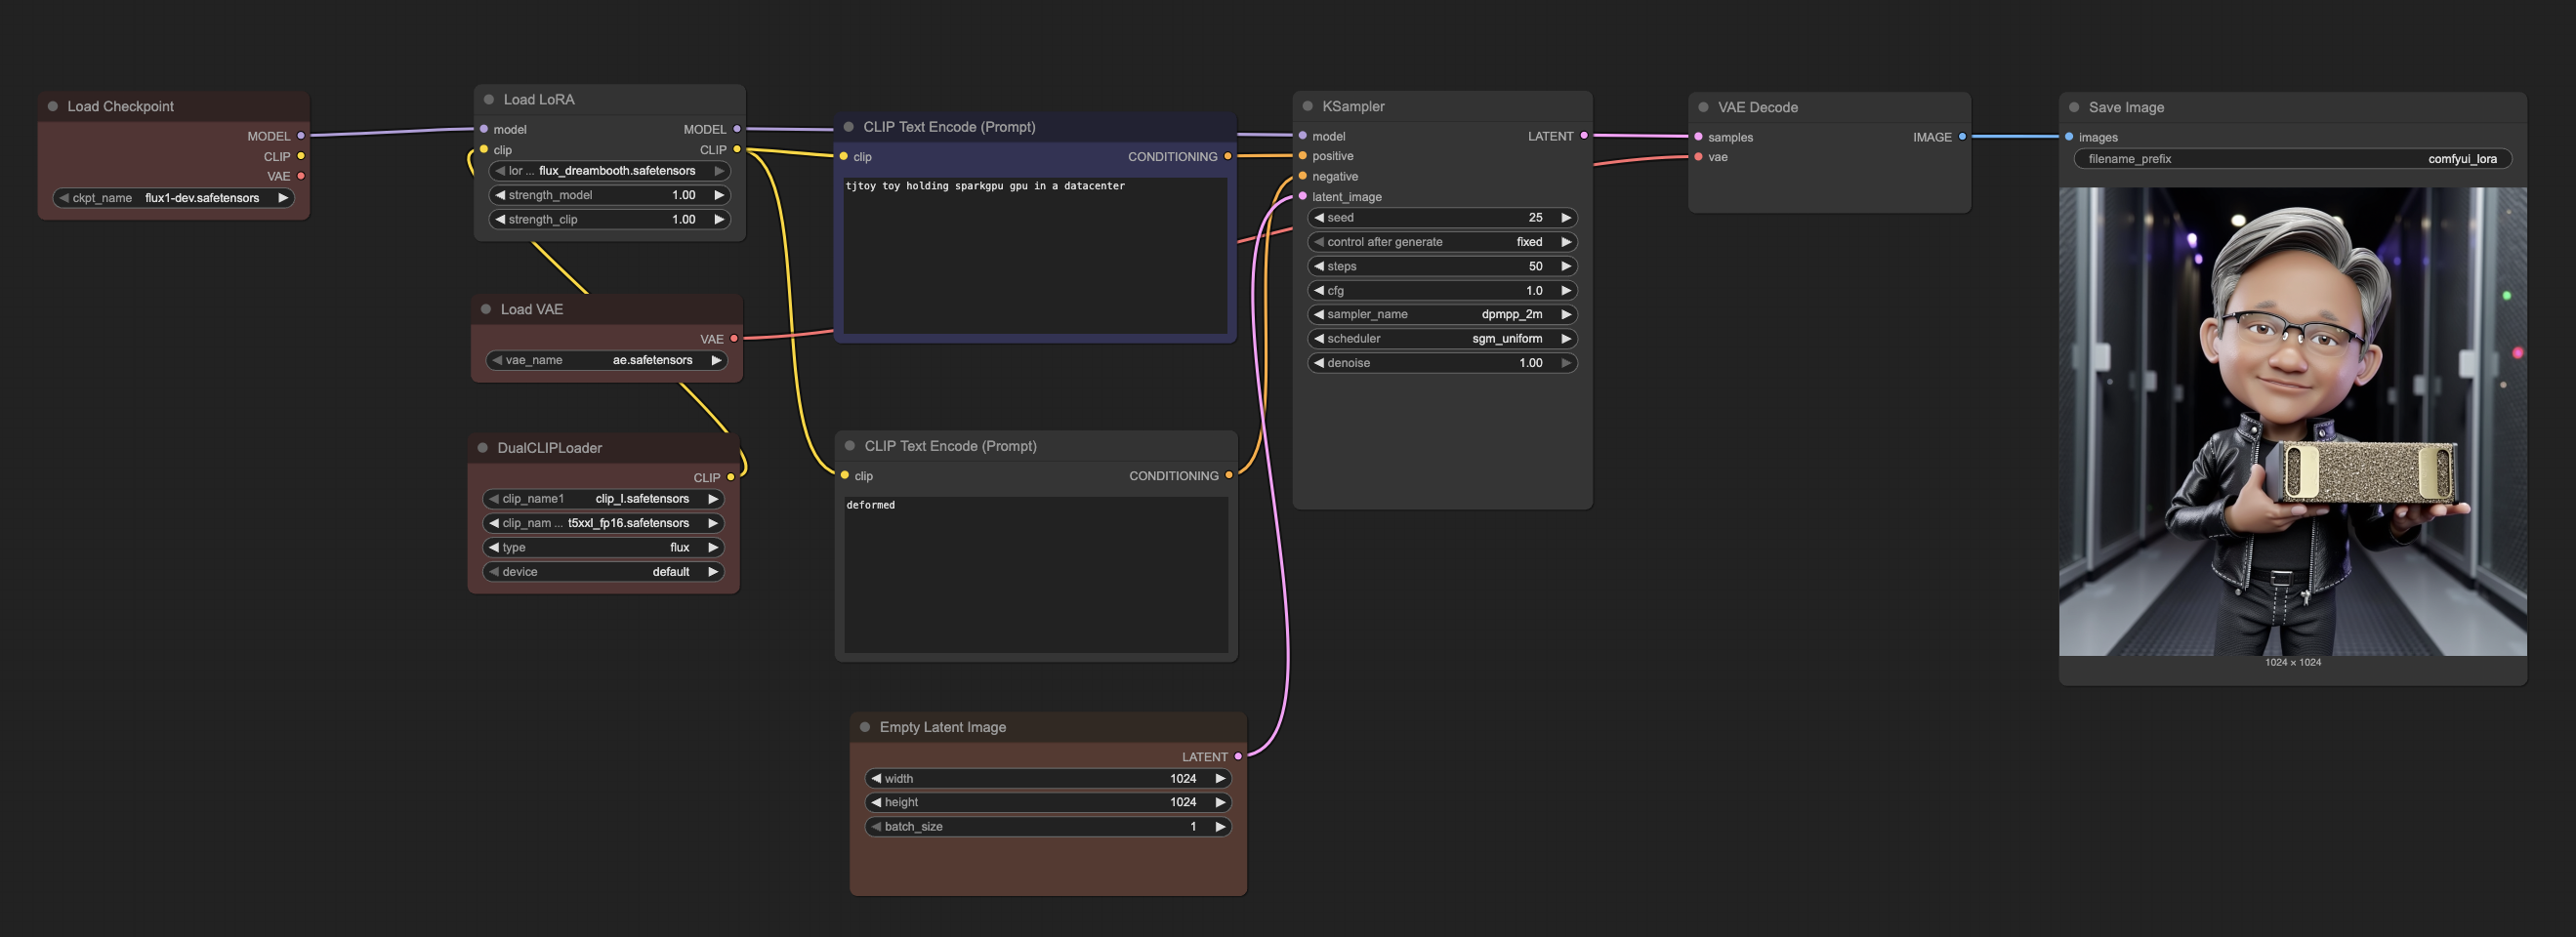Image resolution: width=2576 pixels, height=937 pixels.
Task: Click the VAE output port on Load VAE
Action: (x=736, y=339)
